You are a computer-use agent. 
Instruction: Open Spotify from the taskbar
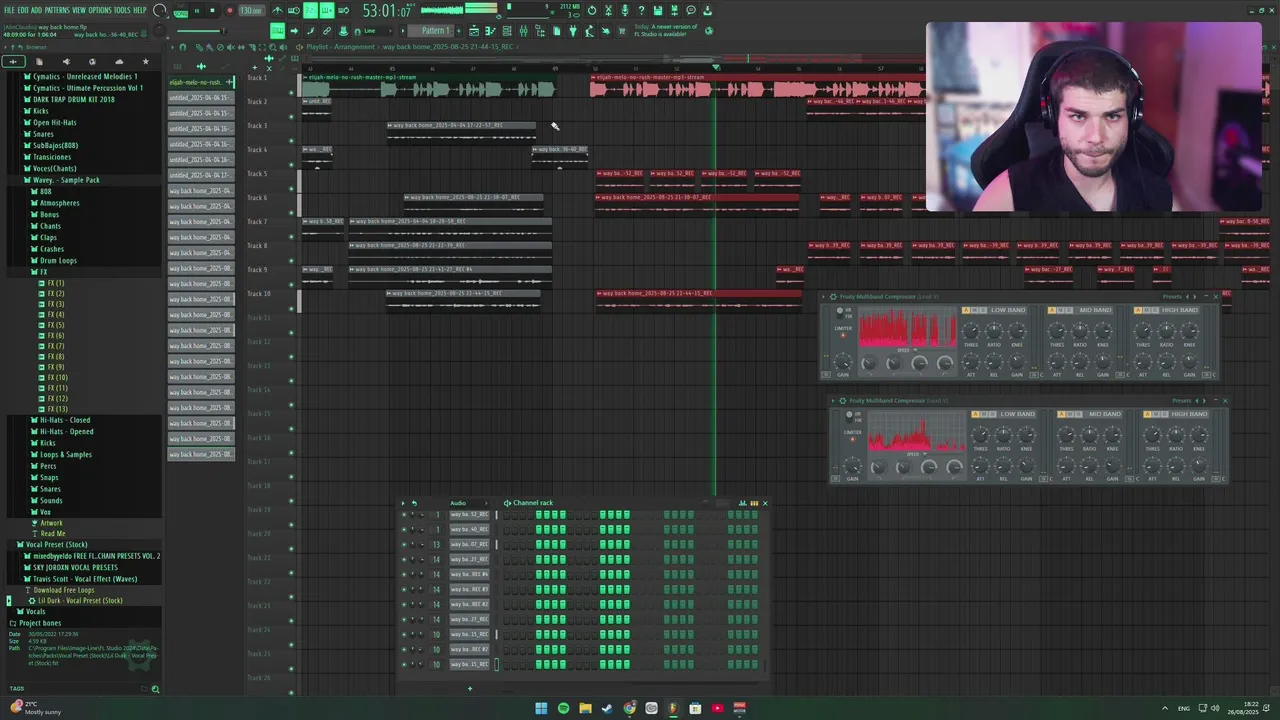tap(563, 708)
